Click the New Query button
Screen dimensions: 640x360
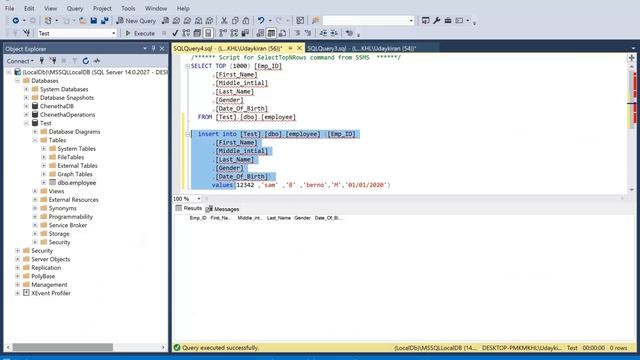click(136, 20)
